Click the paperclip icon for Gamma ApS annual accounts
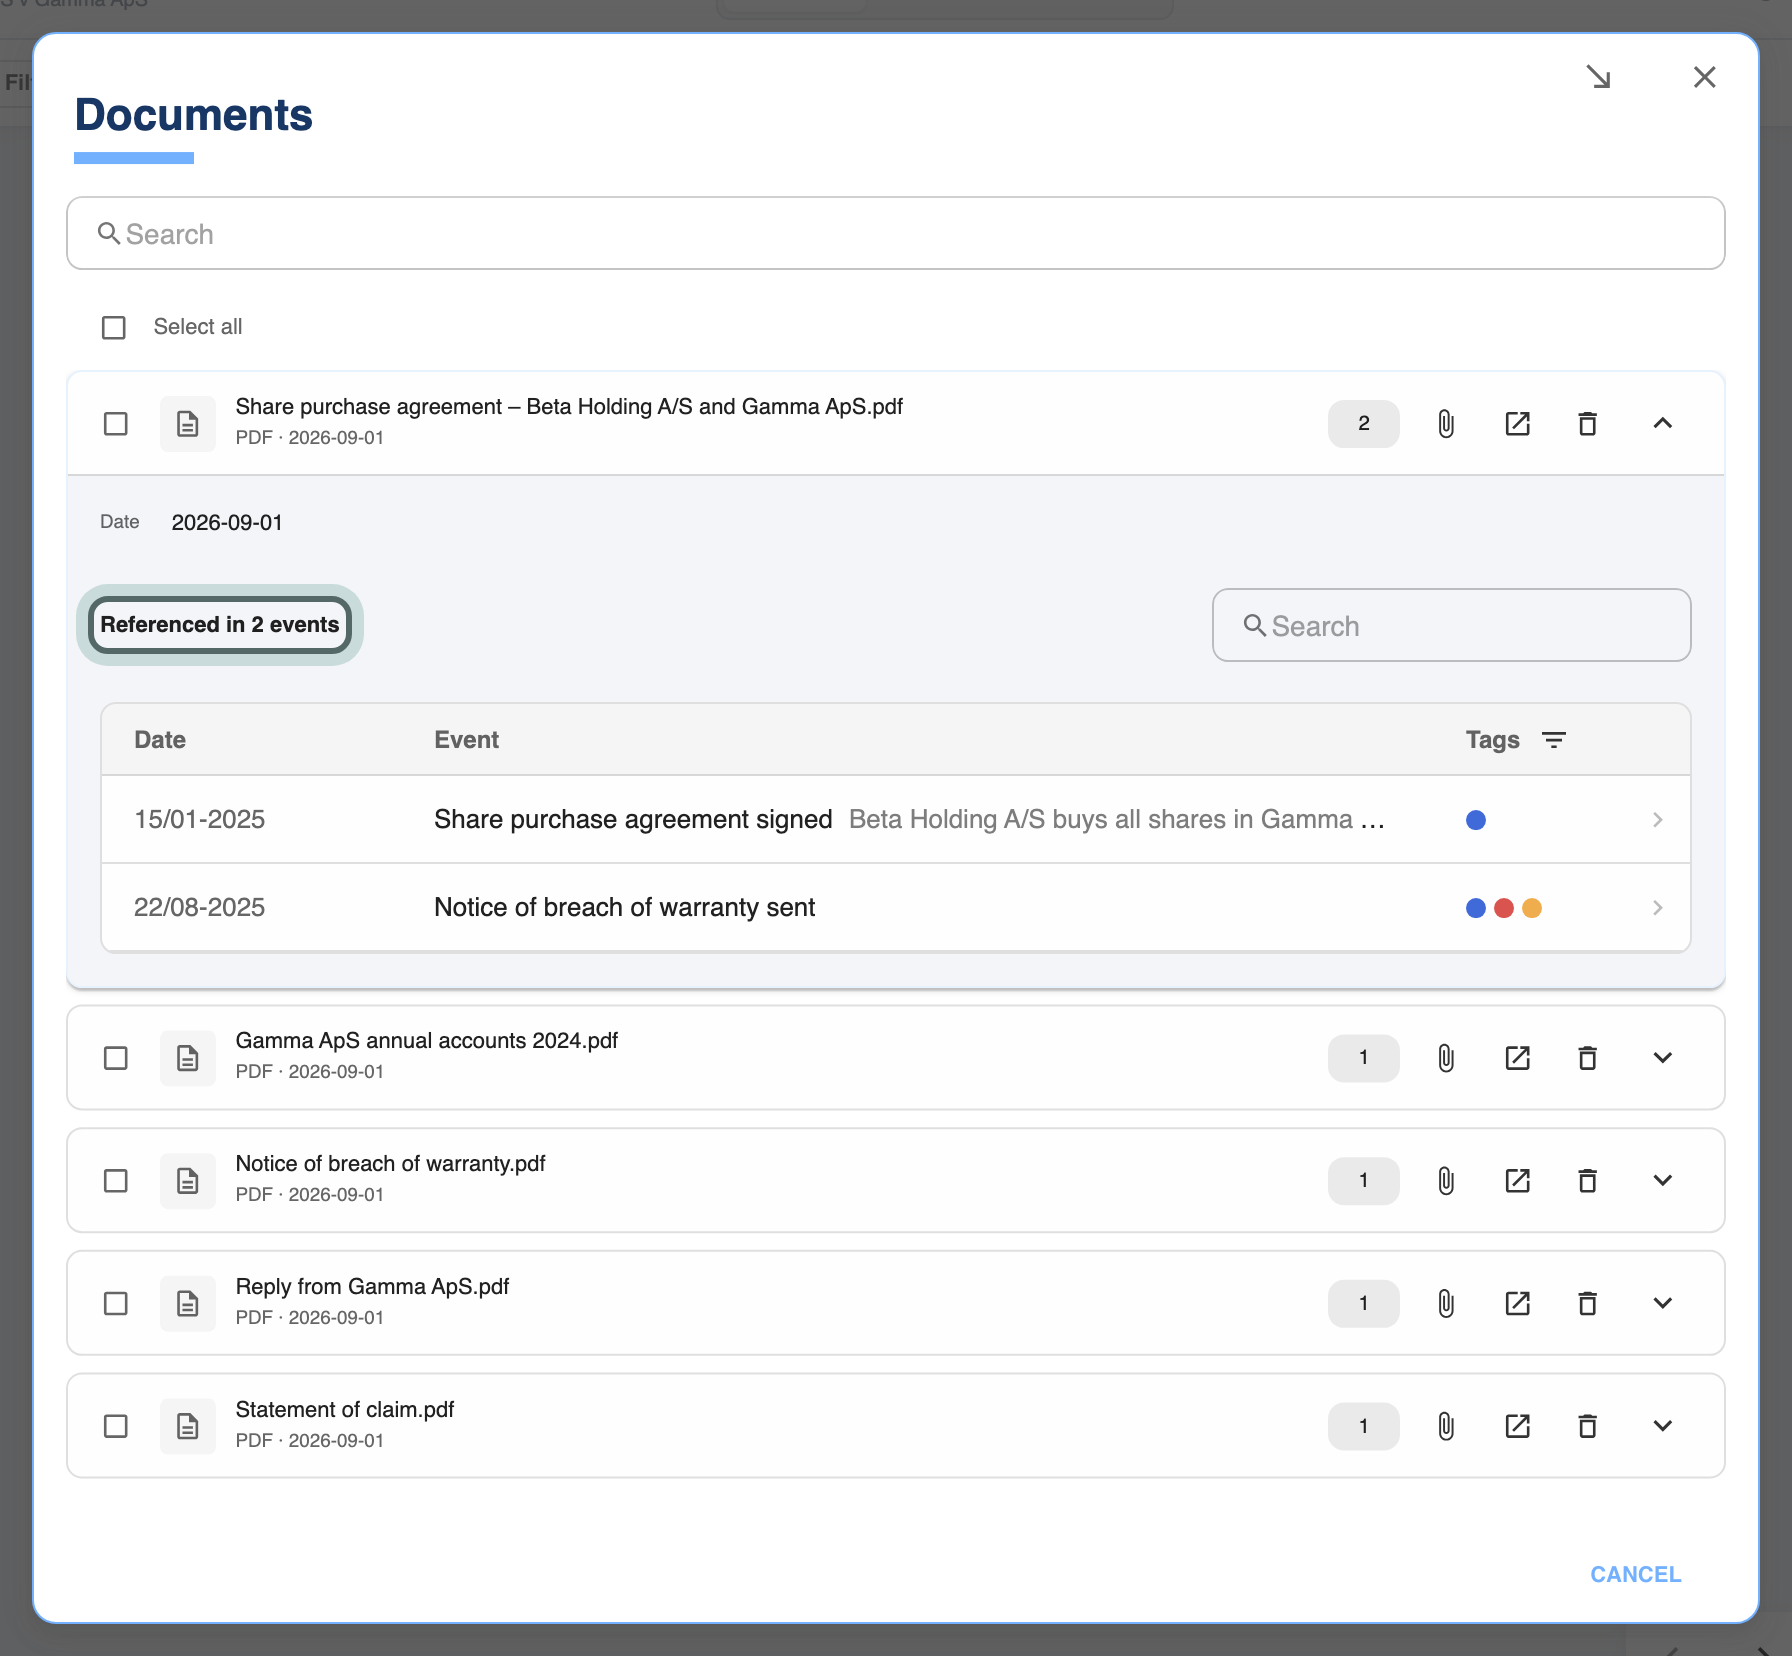Viewport: 1792px width, 1656px height. pyautogui.click(x=1446, y=1058)
